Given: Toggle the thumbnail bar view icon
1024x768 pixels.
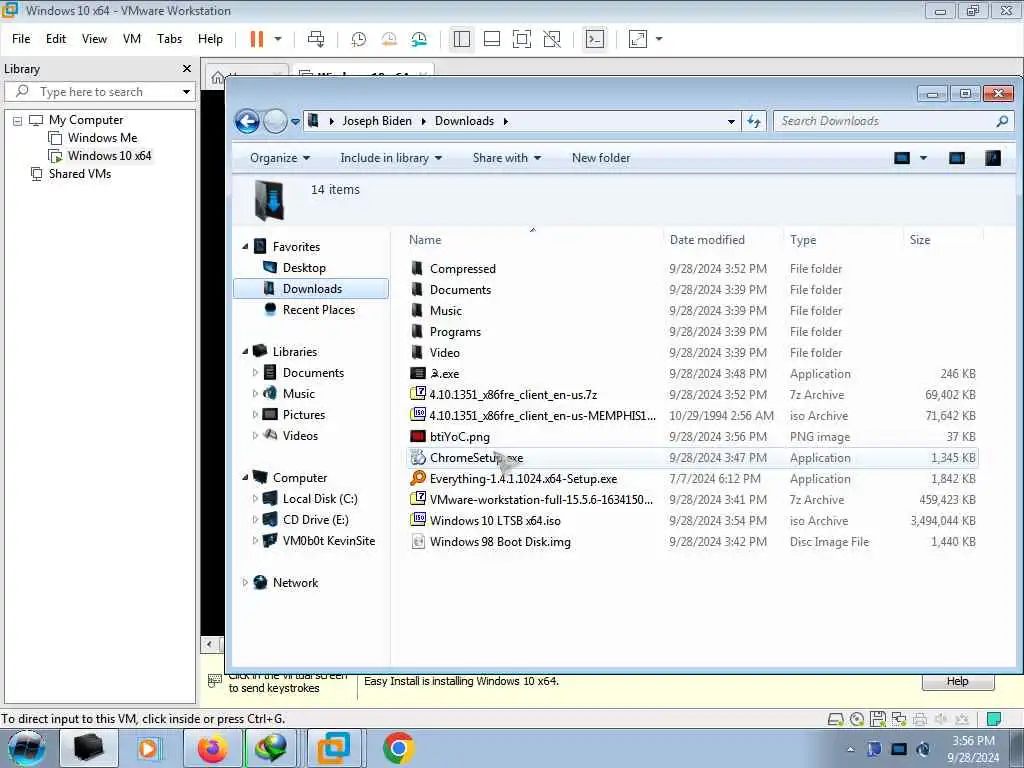Looking at the screenshot, I should click(x=492, y=39).
